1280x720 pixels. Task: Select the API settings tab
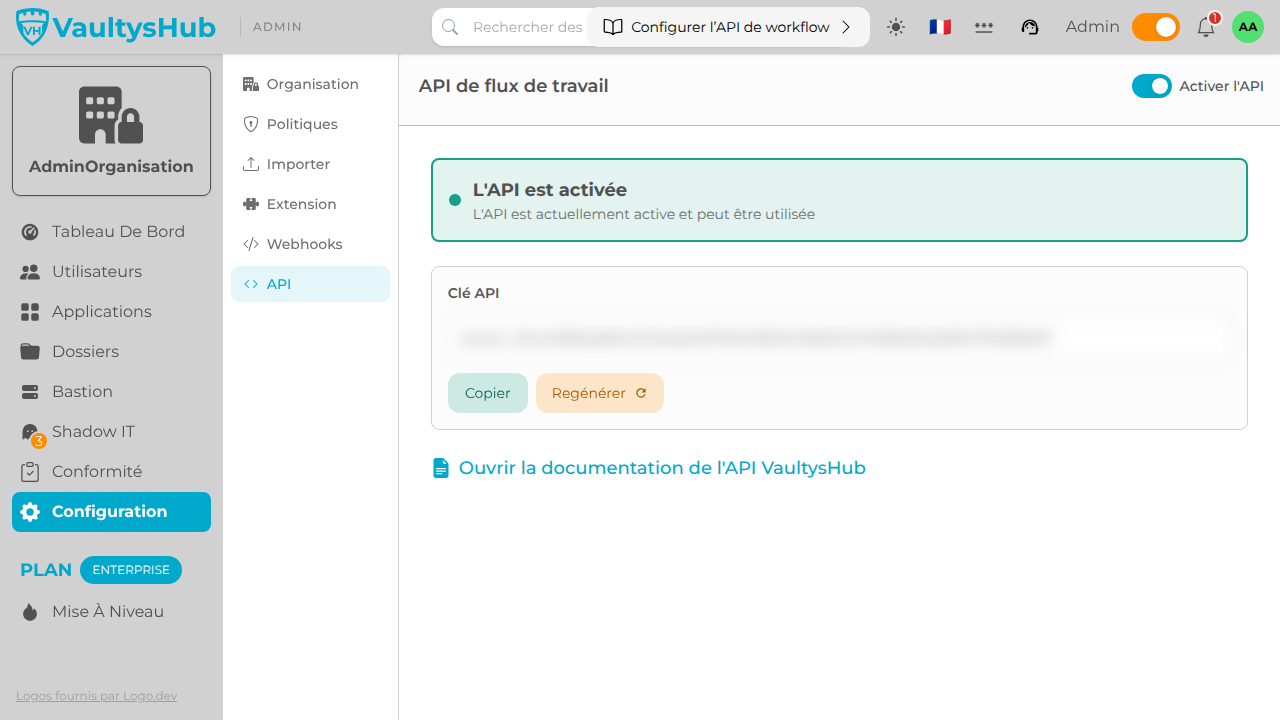[x=310, y=284]
